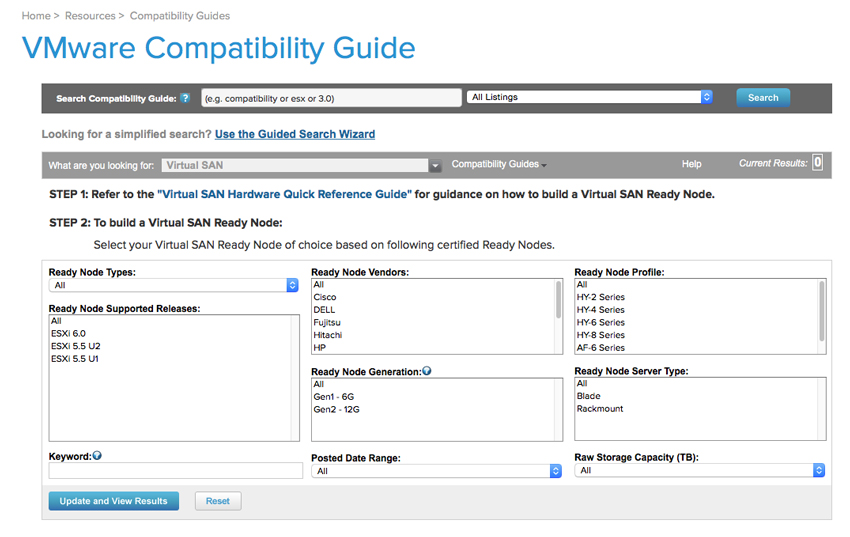Viewport: 850px width, 537px height.
Task: Open the Ready Node Types dropdown
Action: tap(173, 285)
